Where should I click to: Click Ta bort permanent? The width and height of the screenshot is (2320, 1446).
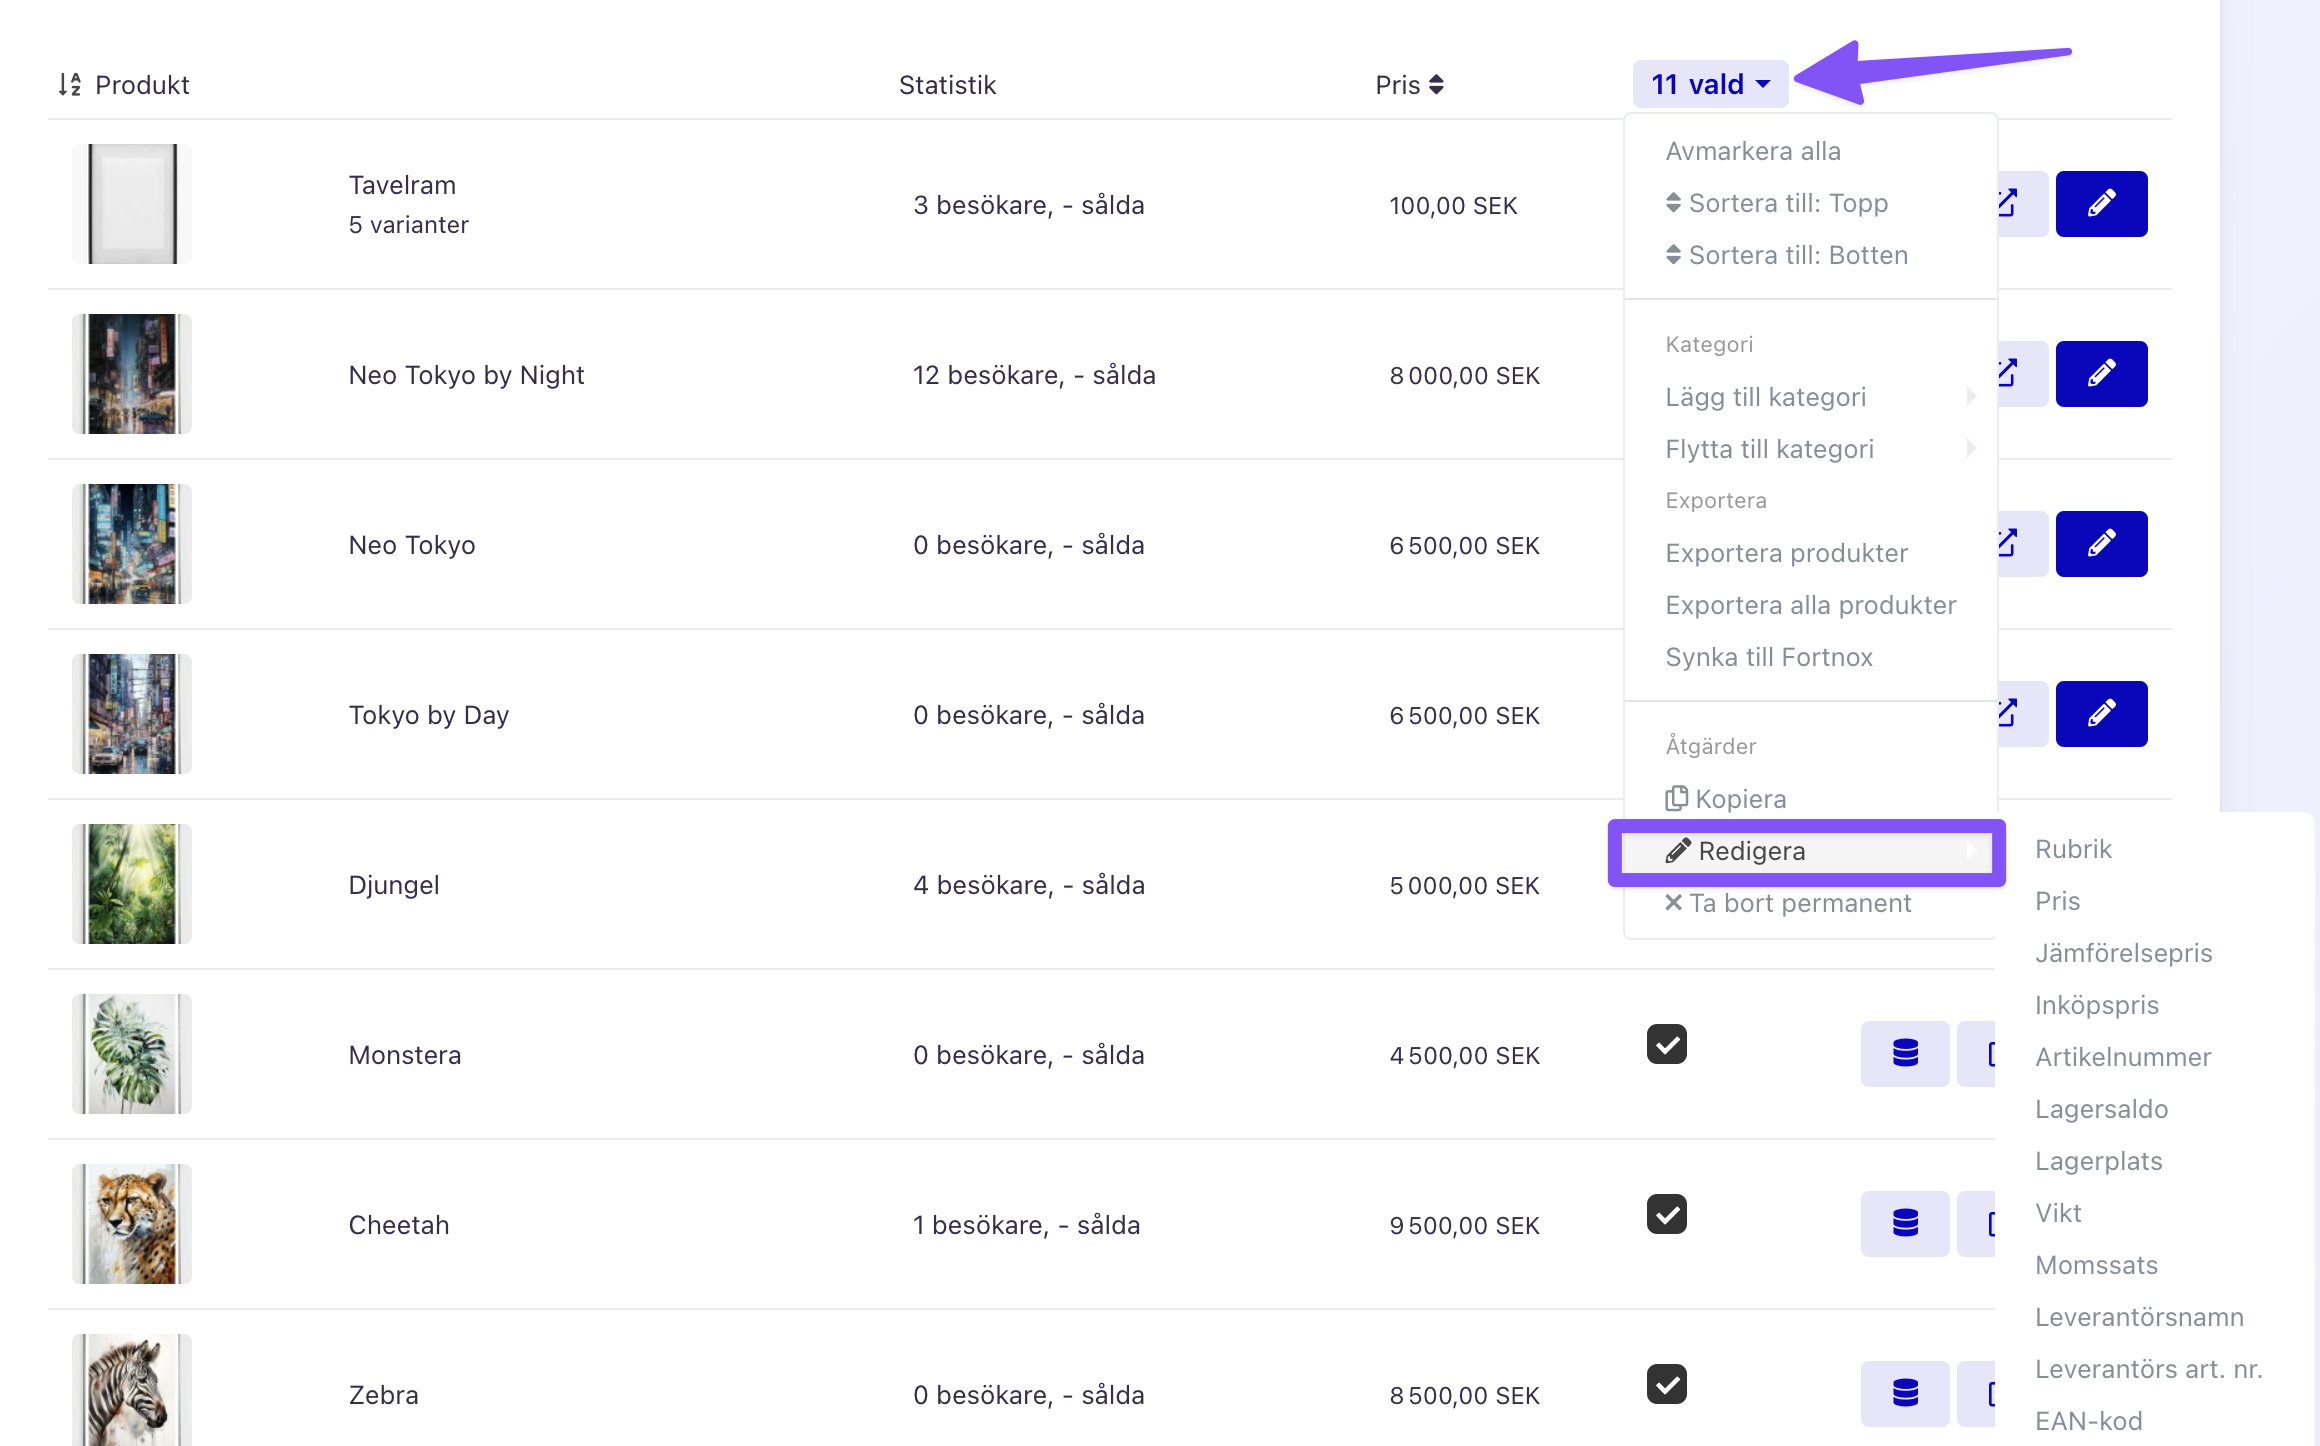tap(1788, 903)
